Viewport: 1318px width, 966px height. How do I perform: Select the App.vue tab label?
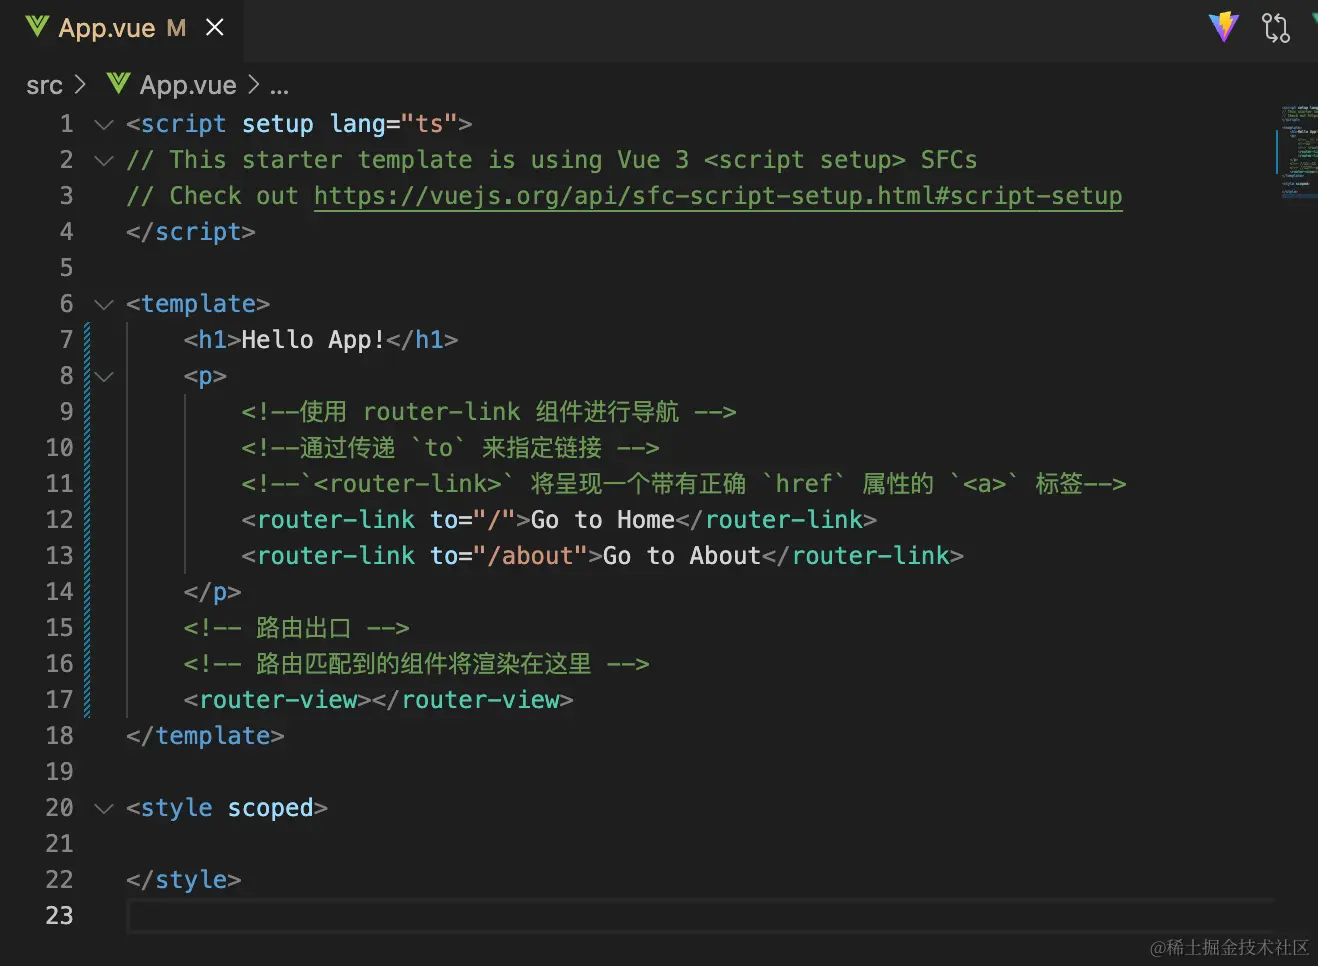(x=107, y=28)
